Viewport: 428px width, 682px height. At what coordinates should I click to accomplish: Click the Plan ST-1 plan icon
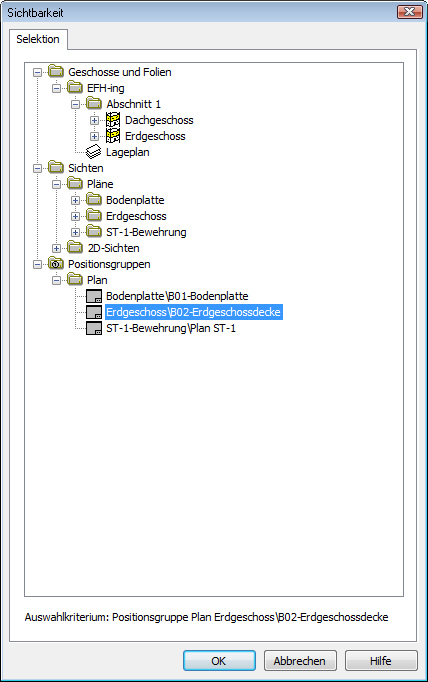point(94,328)
